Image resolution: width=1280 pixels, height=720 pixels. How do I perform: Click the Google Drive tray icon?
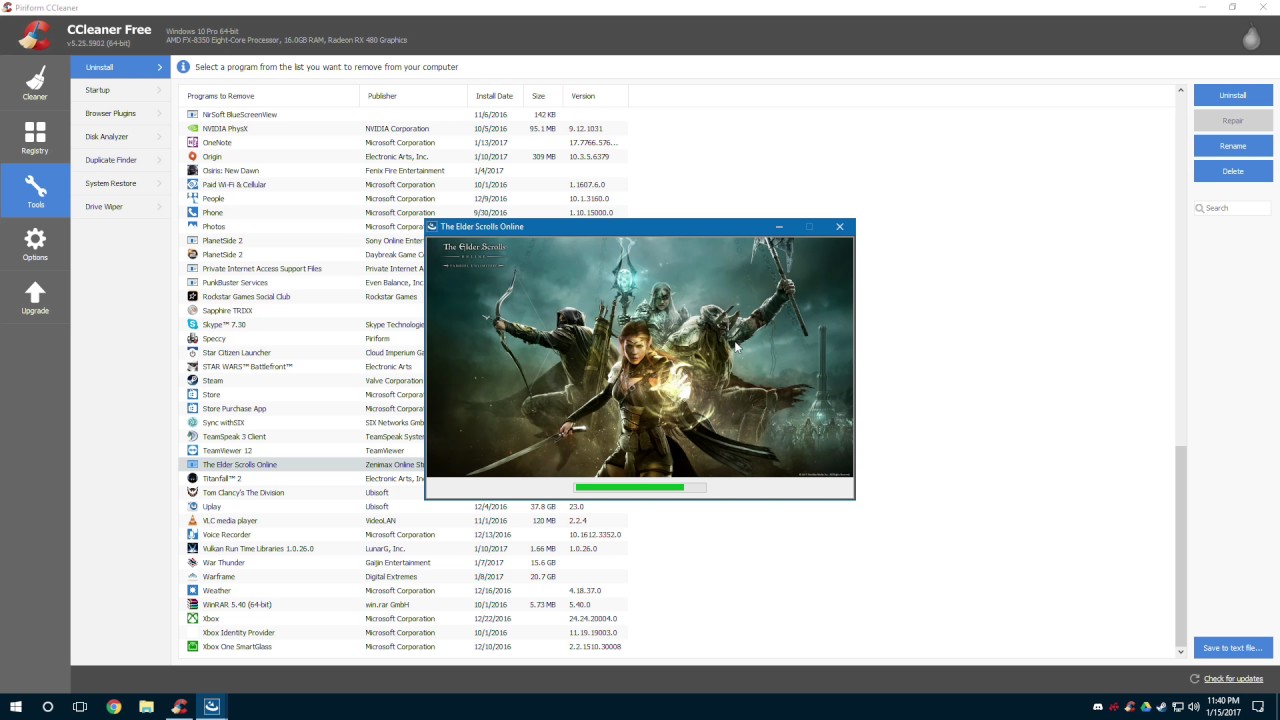[1146, 707]
